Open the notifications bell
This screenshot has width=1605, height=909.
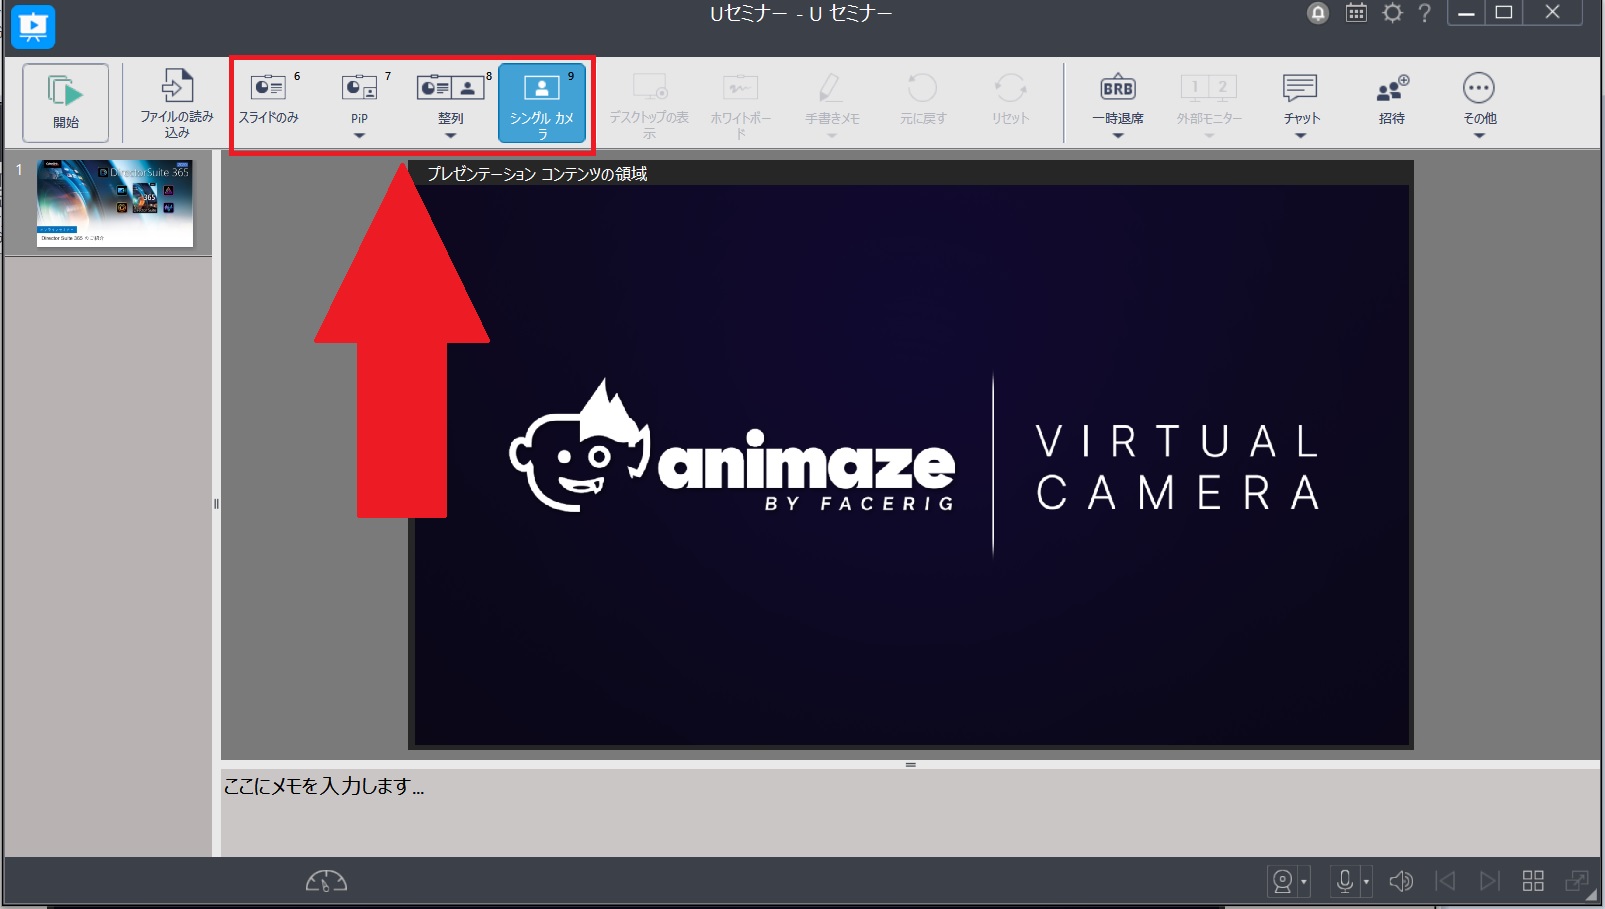[x=1318, y=13]
